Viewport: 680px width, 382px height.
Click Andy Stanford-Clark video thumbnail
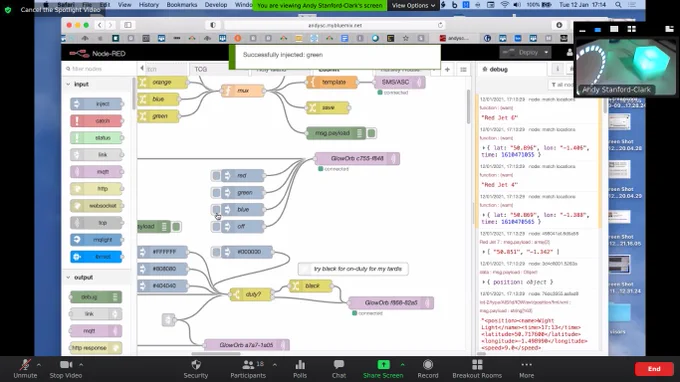pos(625,66)
